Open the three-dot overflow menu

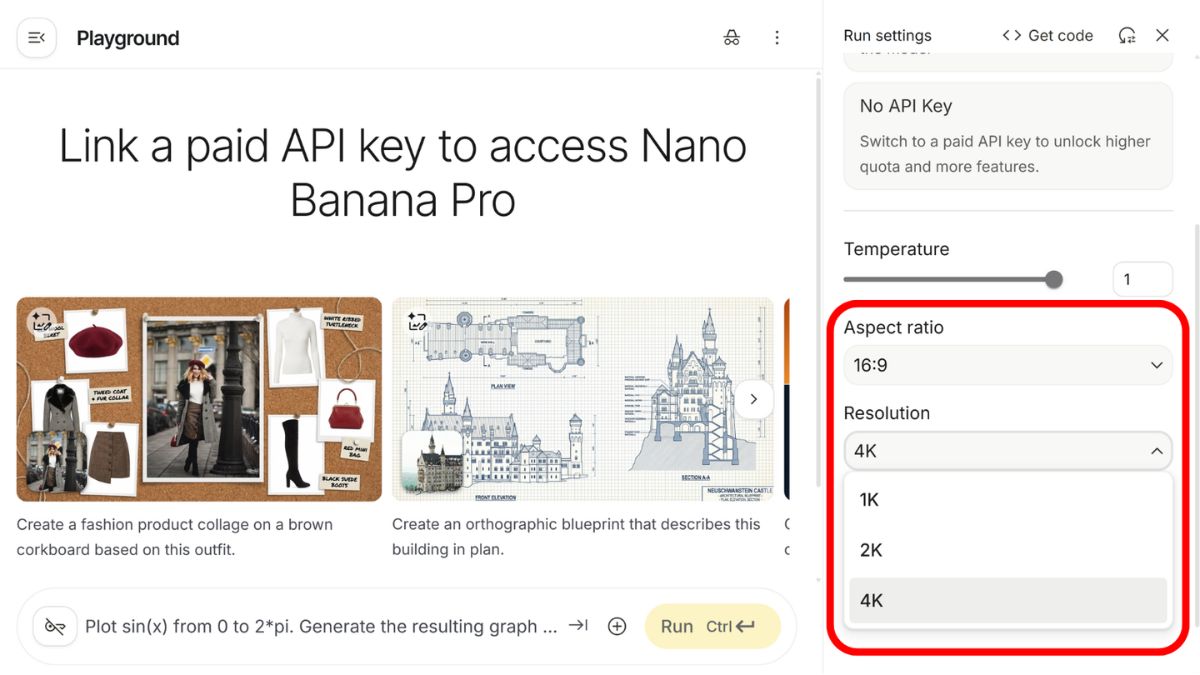tap(777, 37)
